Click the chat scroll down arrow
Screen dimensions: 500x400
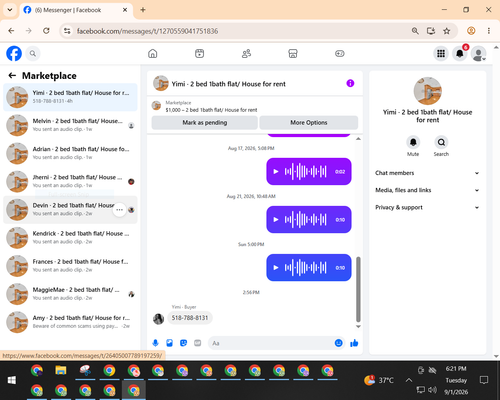(x=358, y=326)
